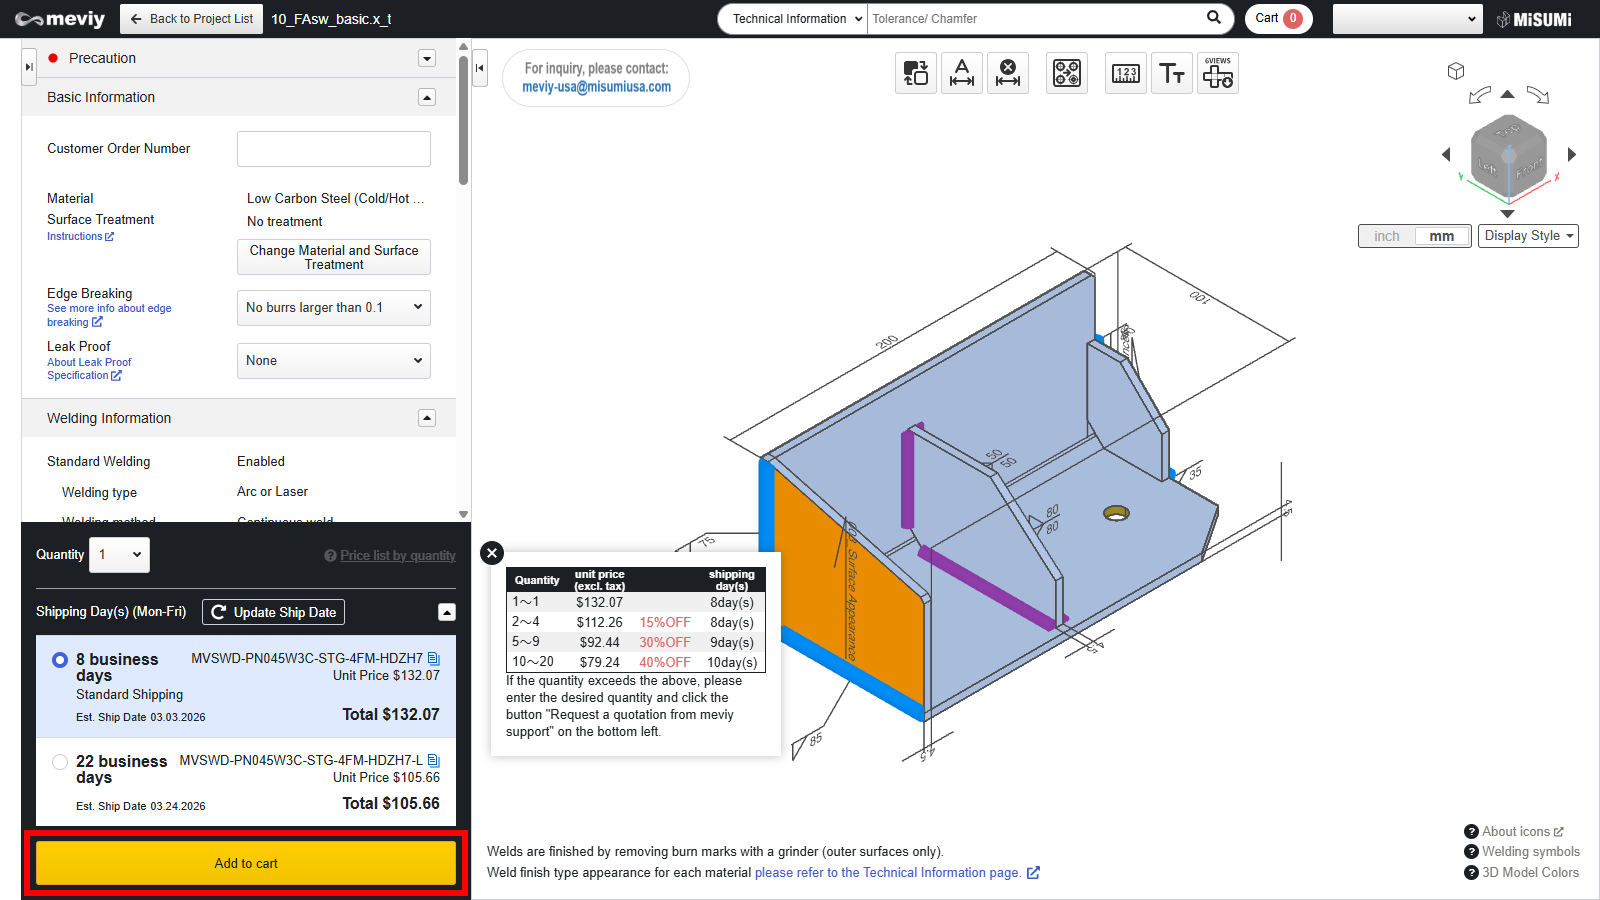This screenshot has height=900, width=1600.
Task: Click the 123 ruler dimension display icon
Action: [x=1125, y=73]
